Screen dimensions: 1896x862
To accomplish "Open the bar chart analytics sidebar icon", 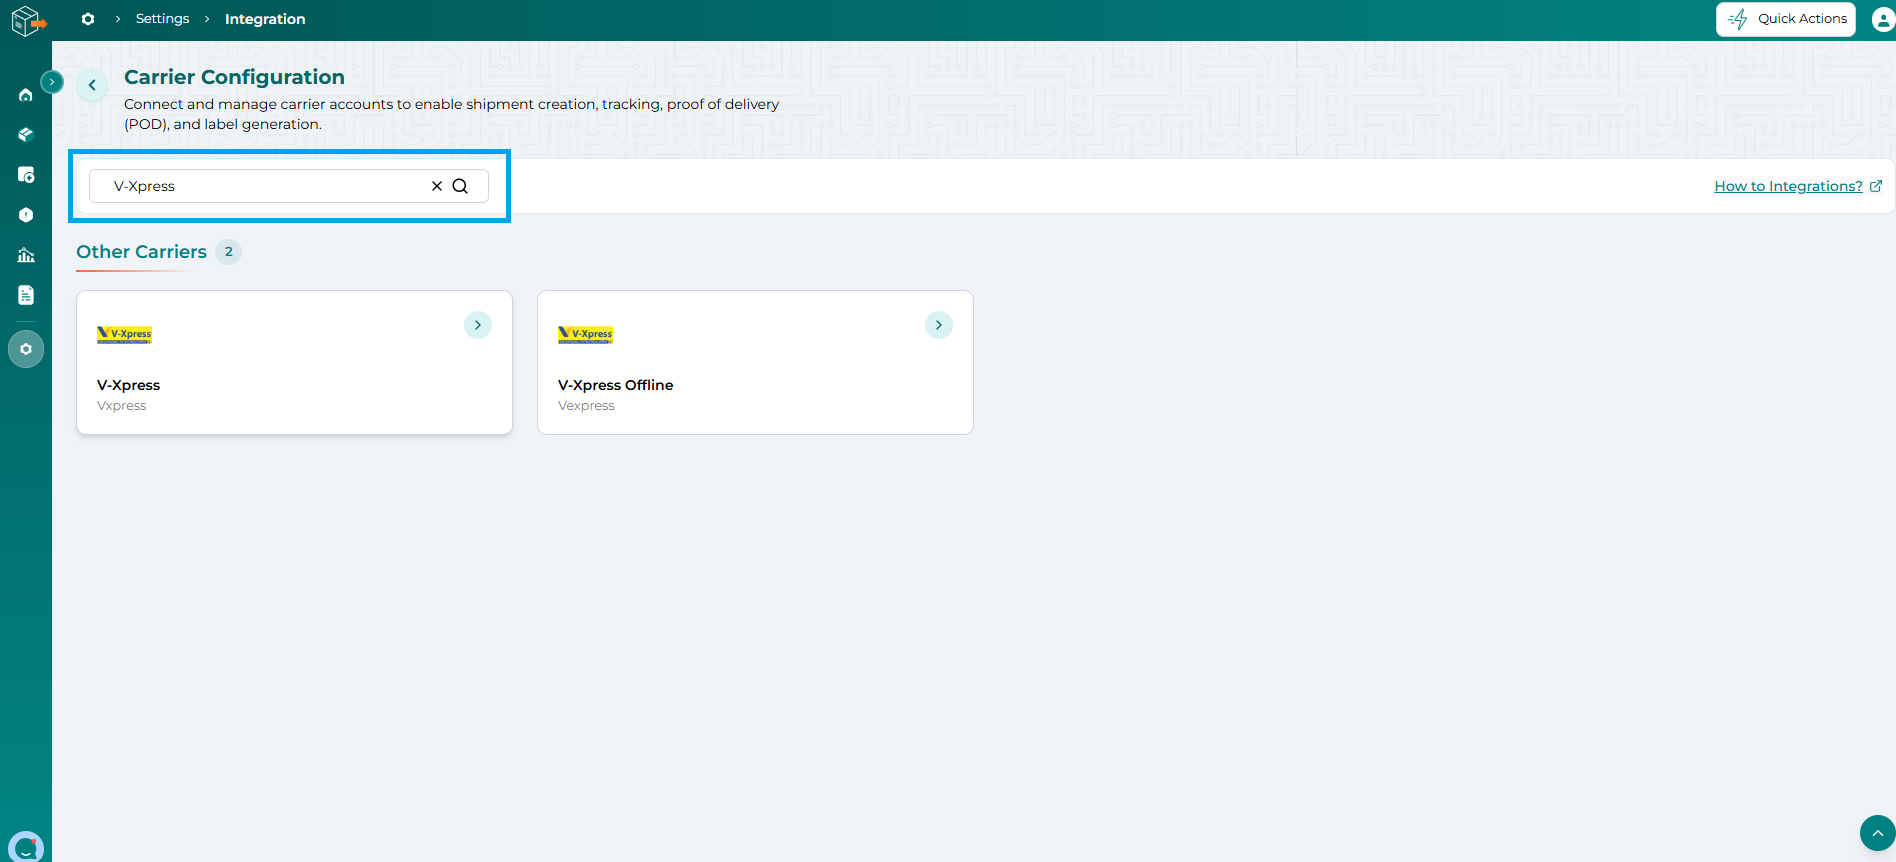I will pyautogui.click(x=26, y=255).
